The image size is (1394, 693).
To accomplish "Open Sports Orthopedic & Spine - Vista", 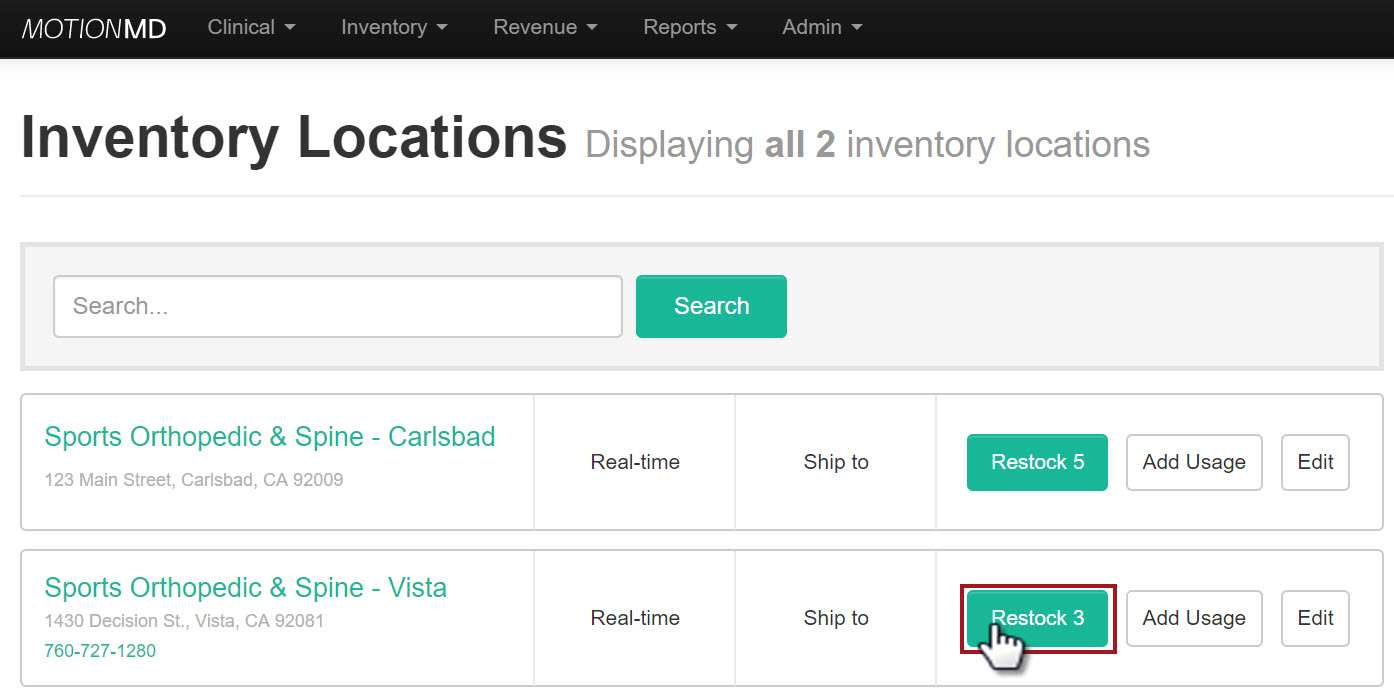I will coord(245,587).
